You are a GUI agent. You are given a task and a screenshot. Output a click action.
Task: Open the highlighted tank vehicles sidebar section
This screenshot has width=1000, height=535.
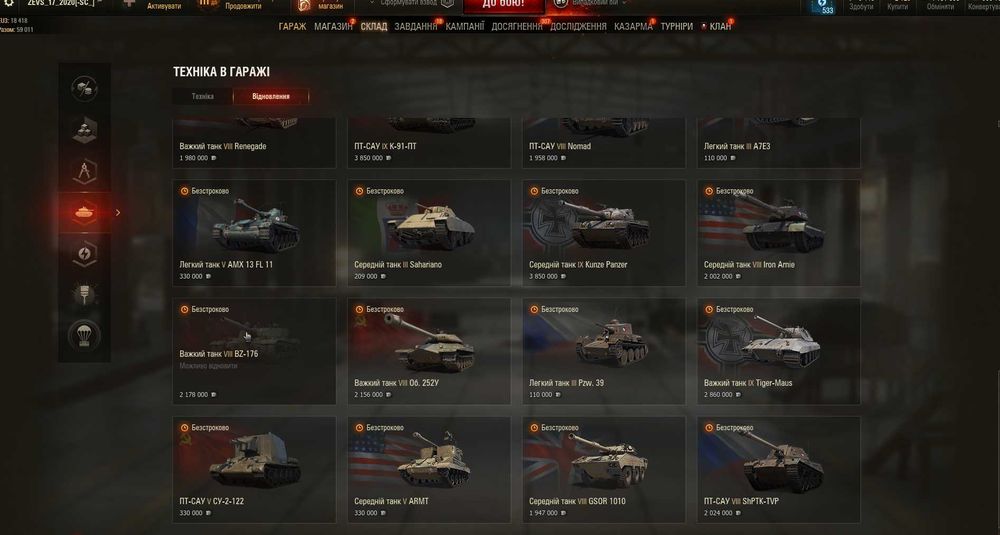coord(84,212)
